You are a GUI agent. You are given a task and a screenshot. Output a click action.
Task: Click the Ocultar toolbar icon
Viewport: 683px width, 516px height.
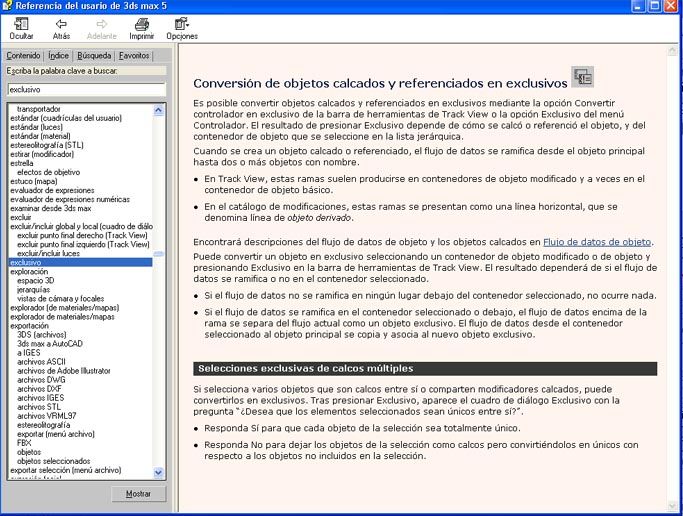21,29
